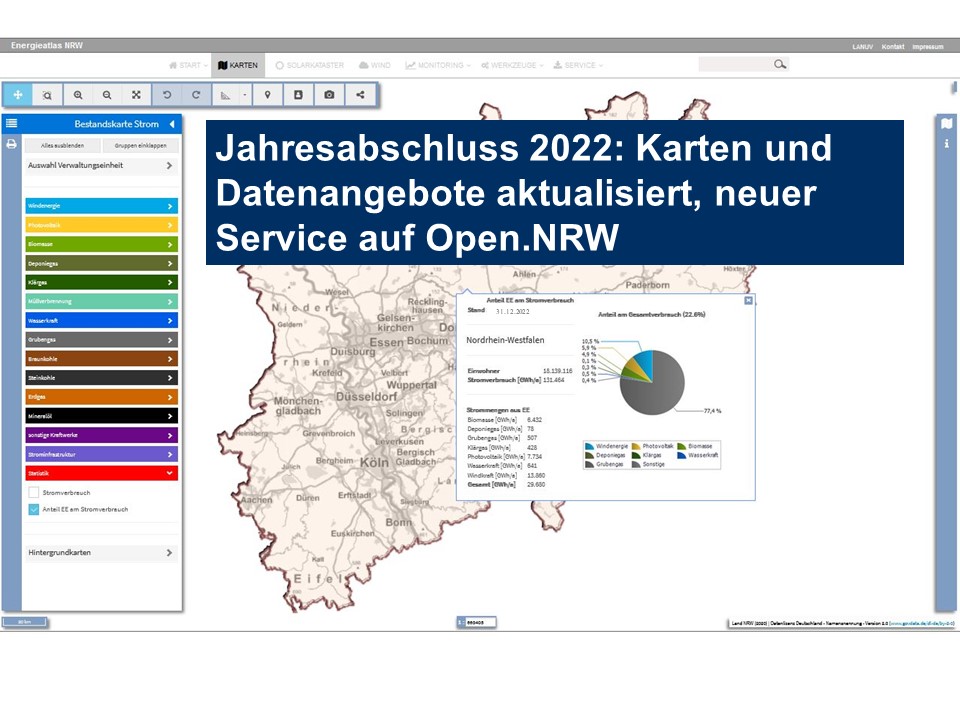Expand Auswahl Verwaltungseinheit
Screen dimensions: 960x720
[x=102, y=165]
